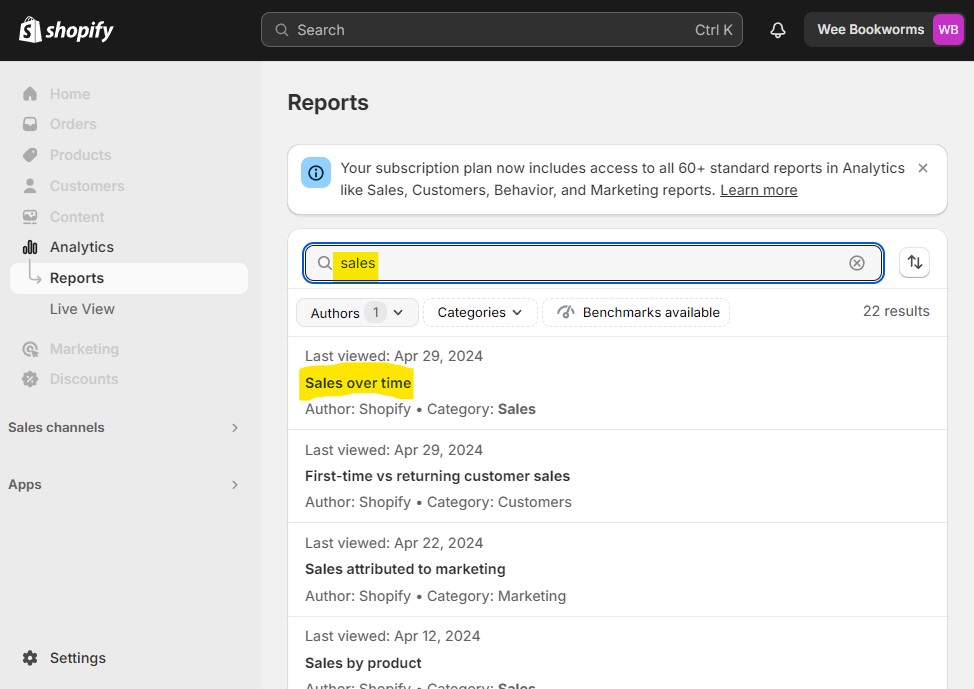Open the Wee Bookworms store menu
The width and height of the screenshot is (974, 689).
point(884,29)
